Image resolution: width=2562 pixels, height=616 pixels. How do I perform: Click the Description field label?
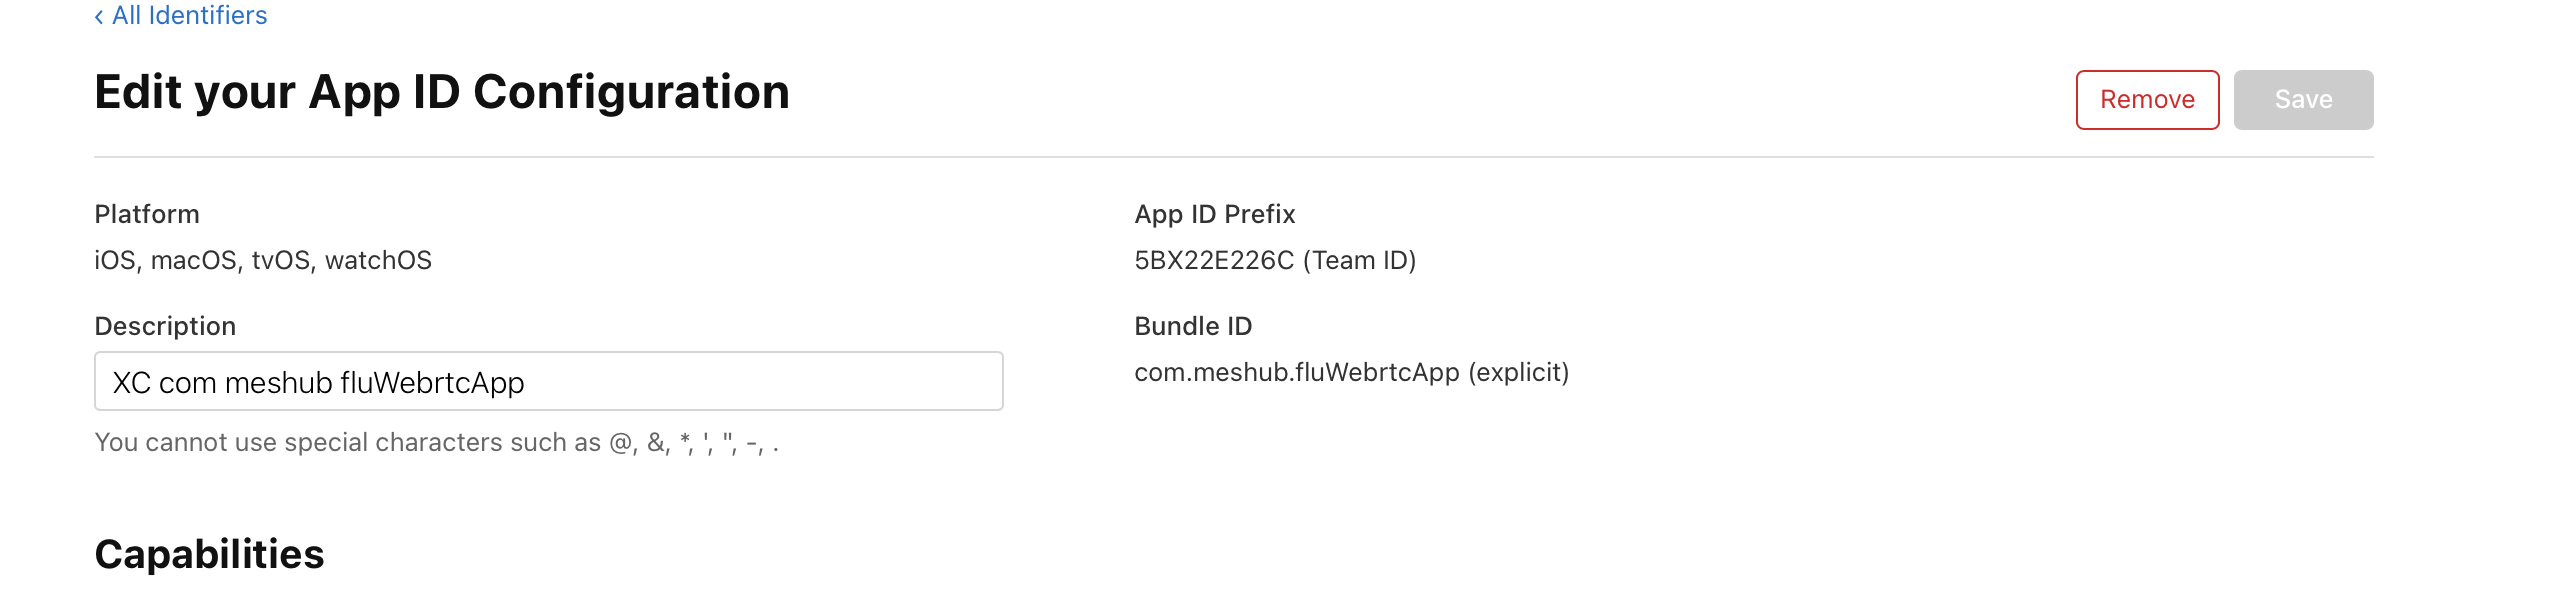coord(165,326)
